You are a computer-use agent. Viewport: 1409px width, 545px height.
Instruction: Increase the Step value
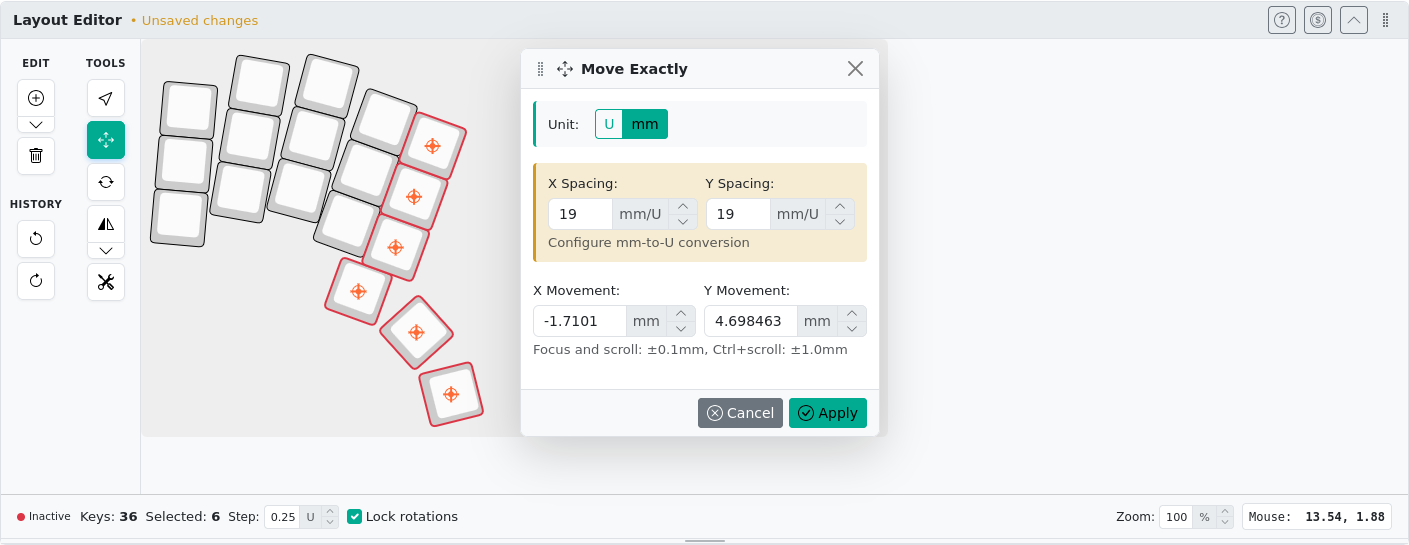point(330,512)
